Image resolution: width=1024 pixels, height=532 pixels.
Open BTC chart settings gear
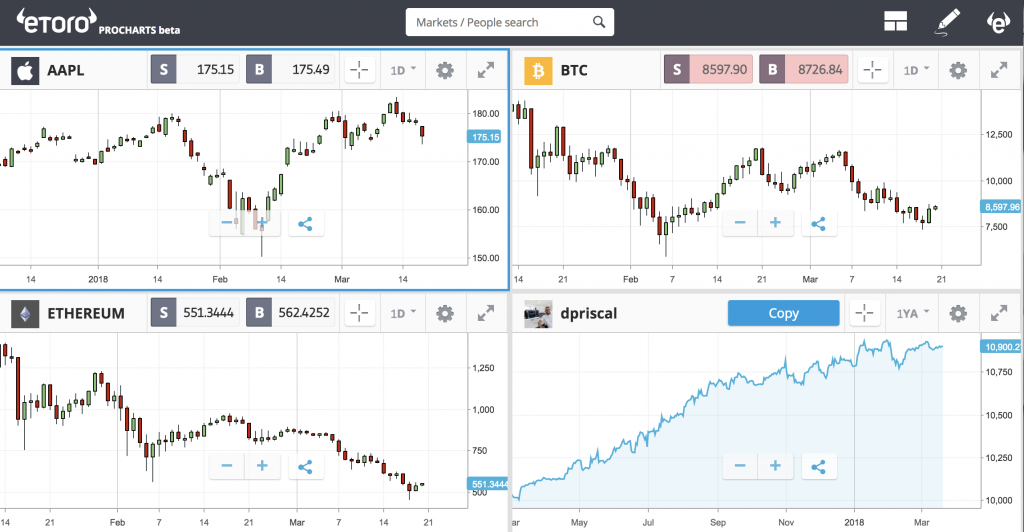958,70
